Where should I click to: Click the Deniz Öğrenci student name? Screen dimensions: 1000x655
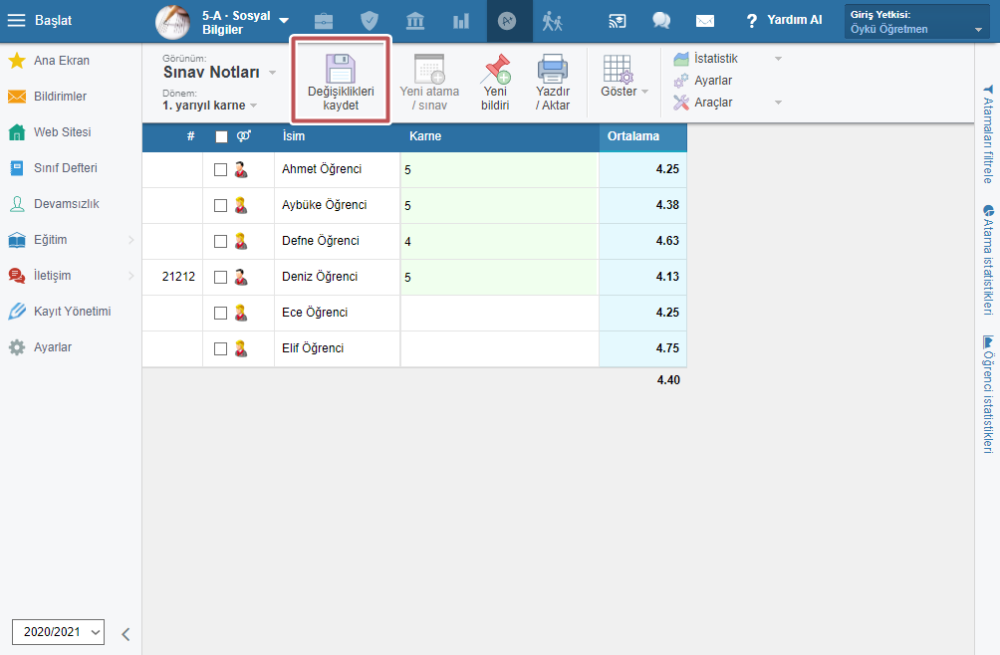click(x=320, y=277)
